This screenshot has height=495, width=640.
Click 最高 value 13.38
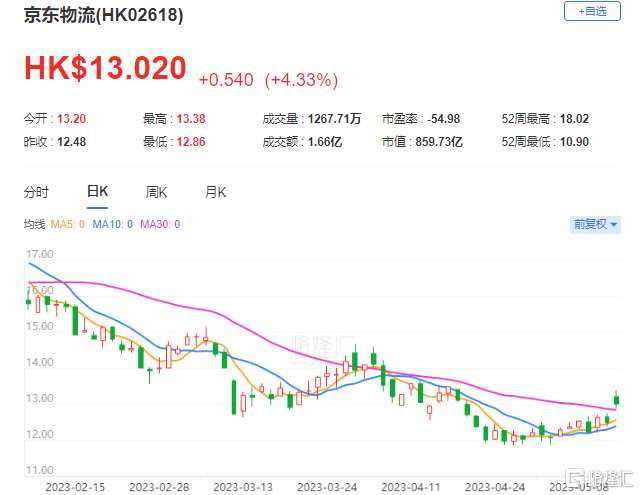coord(191,119)
